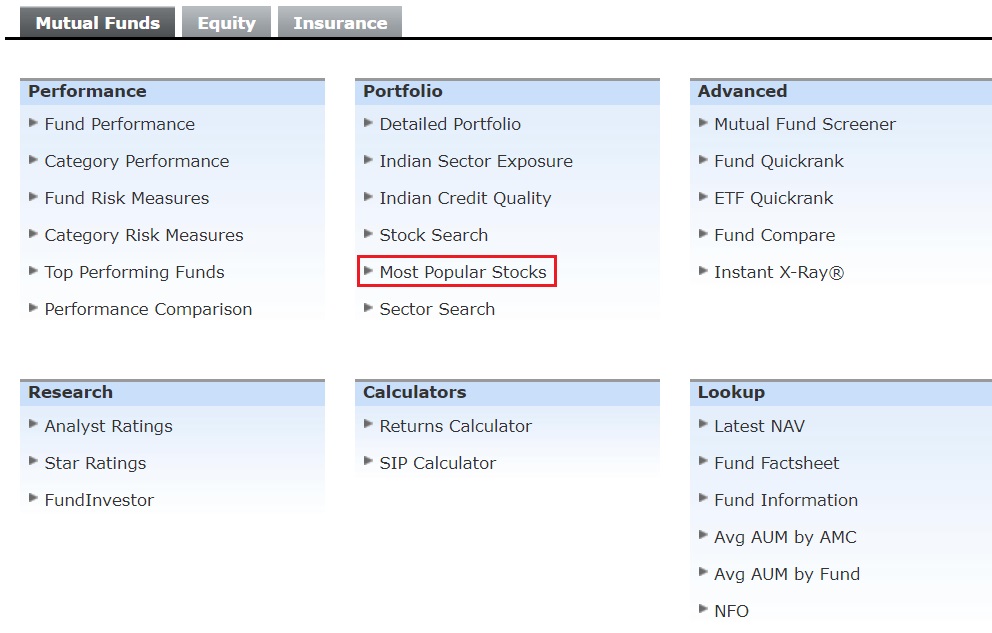Click the Detailed Portfolio link
This screenshot has height=633, width=992.
tap(450, 124)
